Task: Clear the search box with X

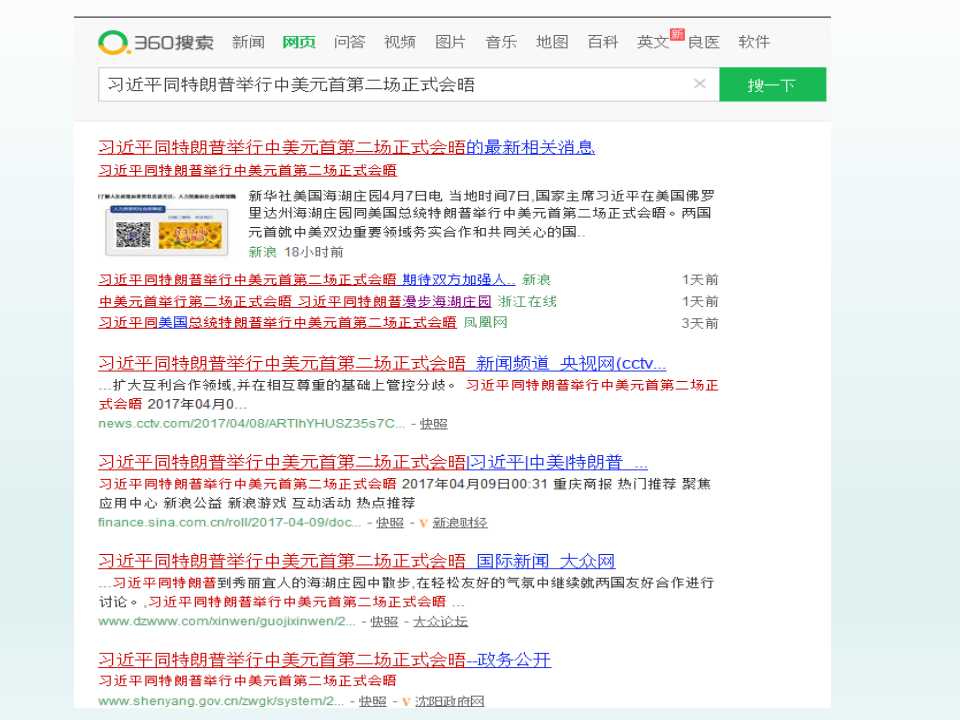Action: pyautogui.click(x=699, y=84)
